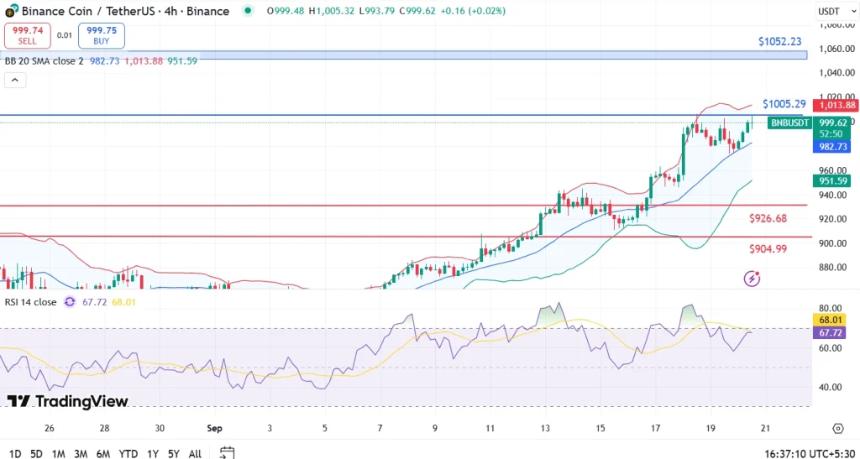Switch to 1M time range
This screenshot has height=459, width=860.
coord(58,454)
